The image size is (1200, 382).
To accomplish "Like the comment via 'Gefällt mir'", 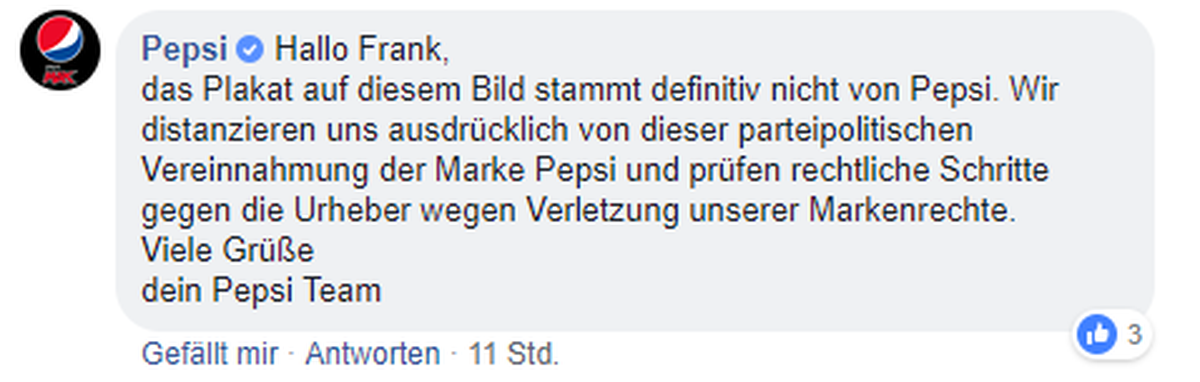I will 210,354.
